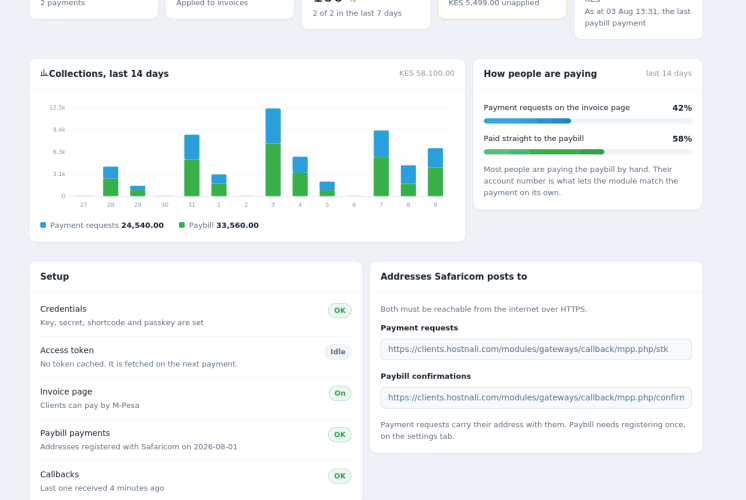Screen dimensions: 746x500
Task: Click the '3.1k' y-axis label
Action: click(59, 174)
